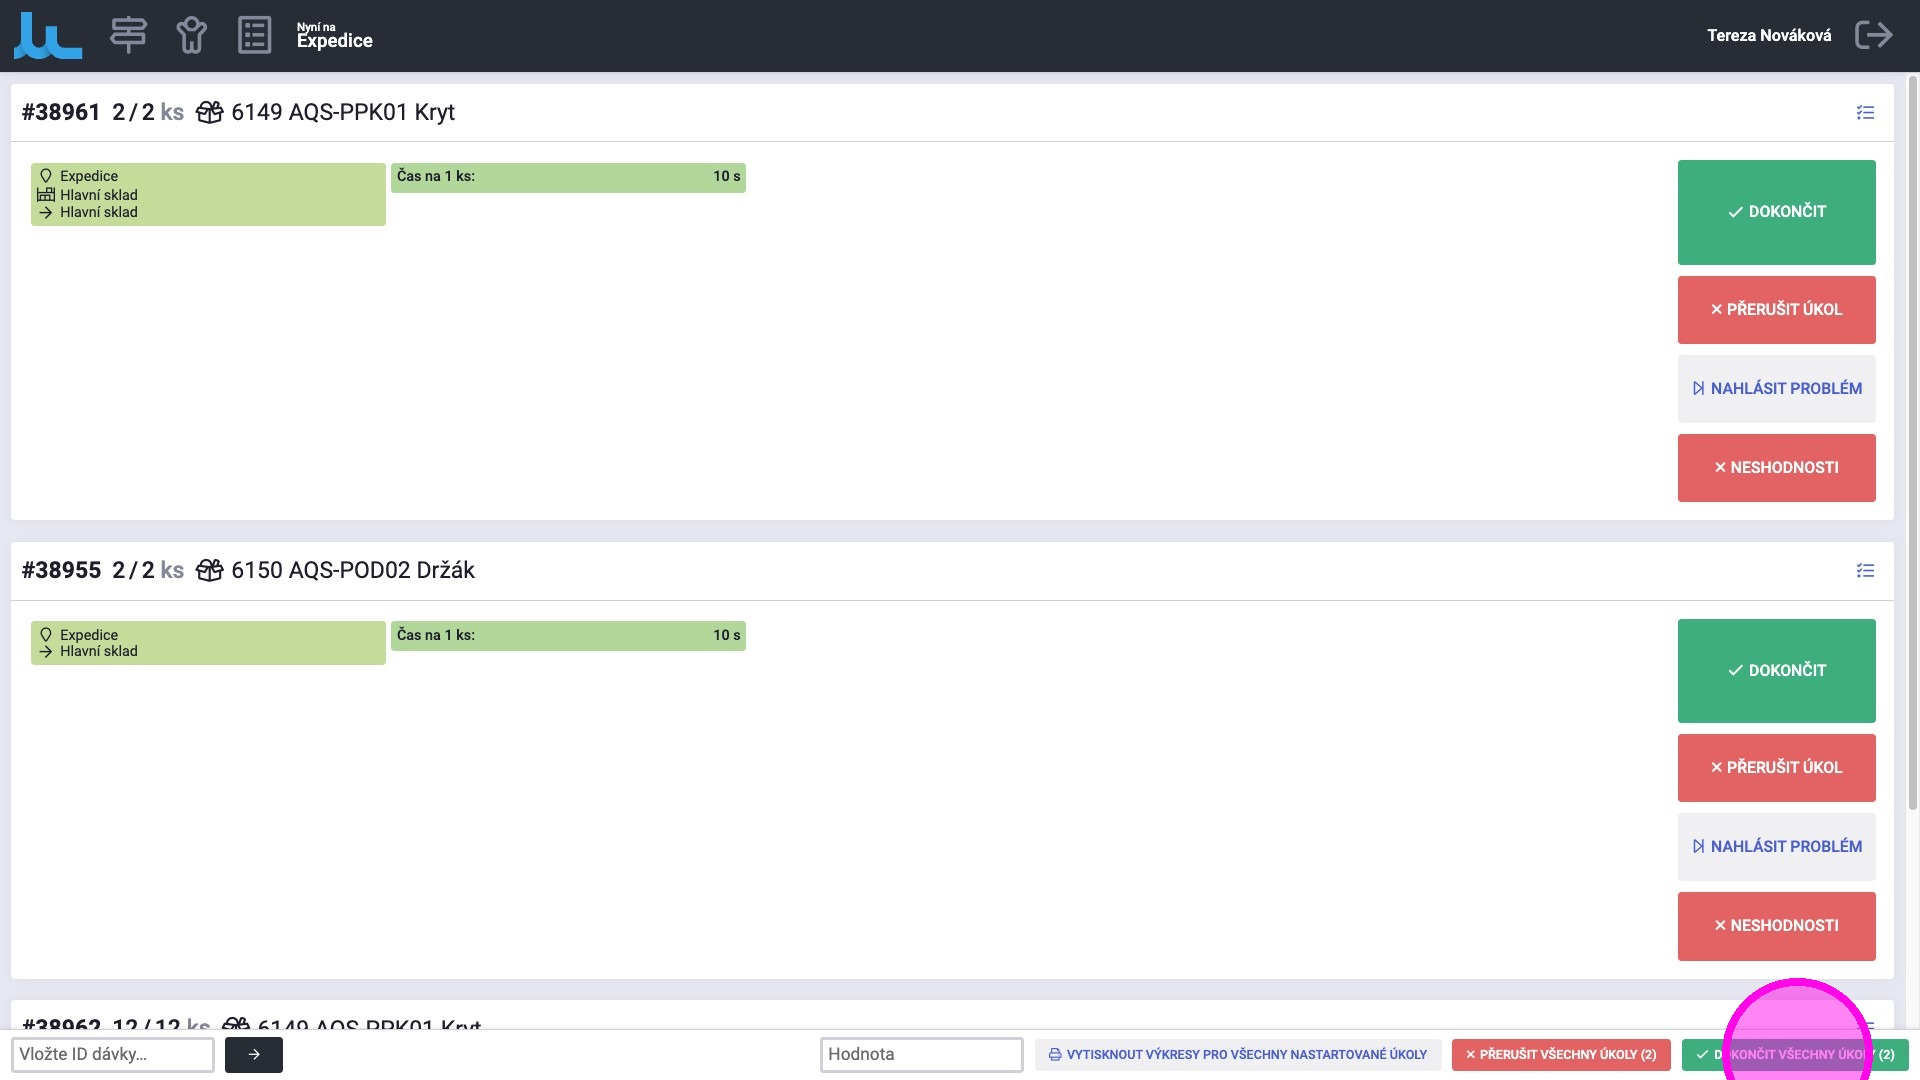This screenshot has height=1080, width=1920.
Task: Open NESHODNOSTI for task #38961
Action: pyautogui.click(x=1776, y=468)
